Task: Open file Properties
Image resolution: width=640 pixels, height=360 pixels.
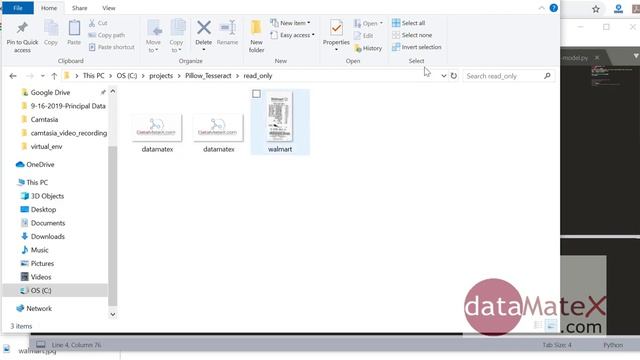Action: click(336, 36)
